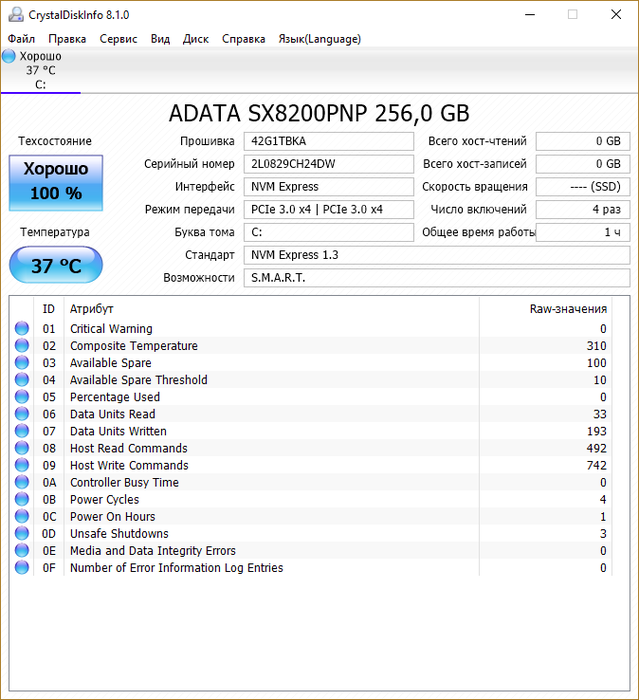Click status icon for Media and Data Integrity Errors
639x700 pixels.
[22, 550]
